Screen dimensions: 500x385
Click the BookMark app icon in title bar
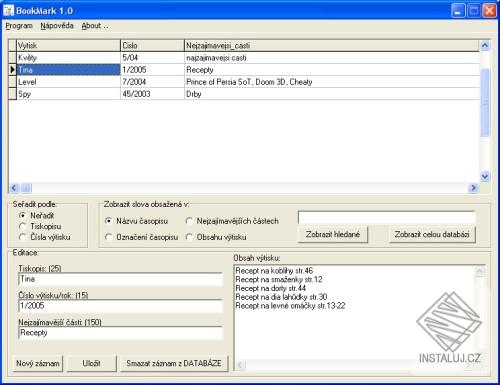8,10
